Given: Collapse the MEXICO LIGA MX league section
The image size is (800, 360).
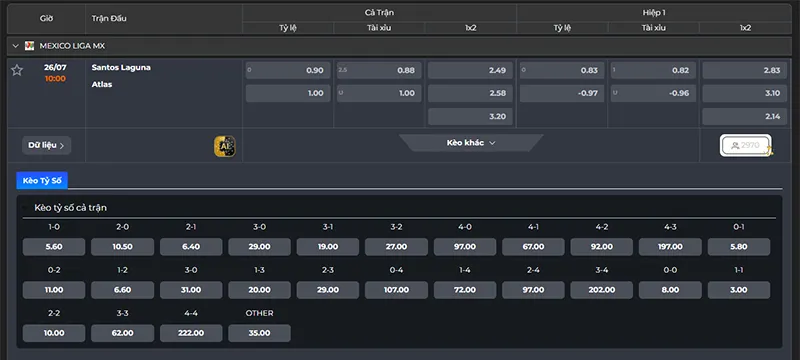Looking at the screenshot, I should 15,46.
